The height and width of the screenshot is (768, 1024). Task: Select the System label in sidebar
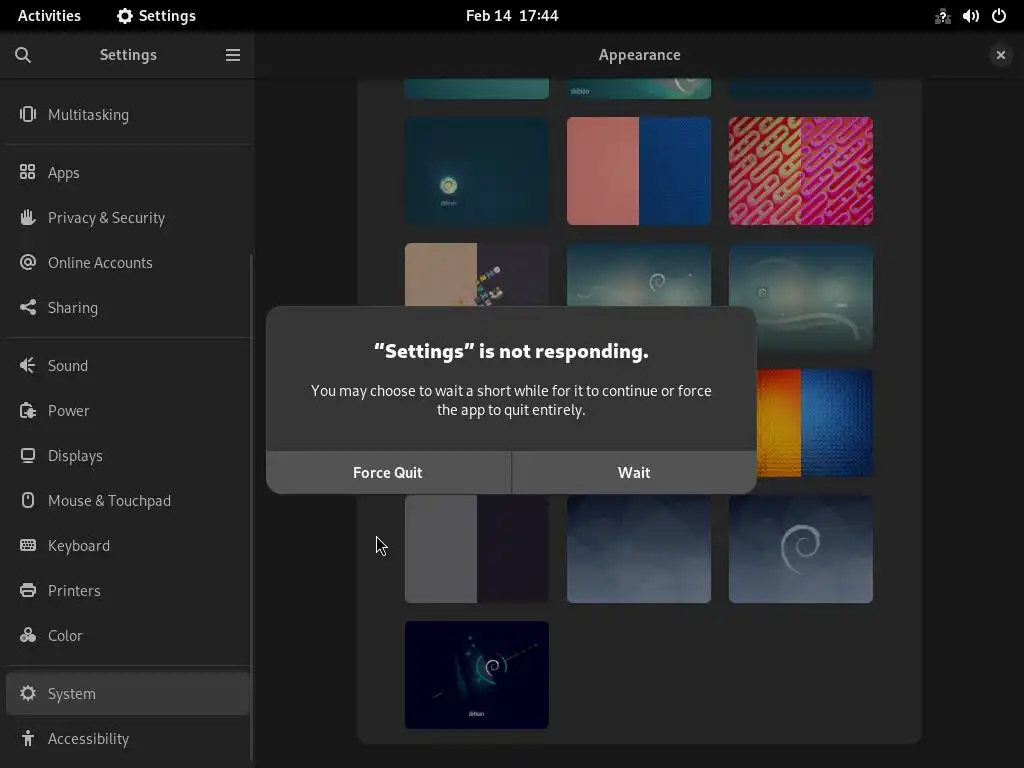pyautogui.click(x=71, y=694)
